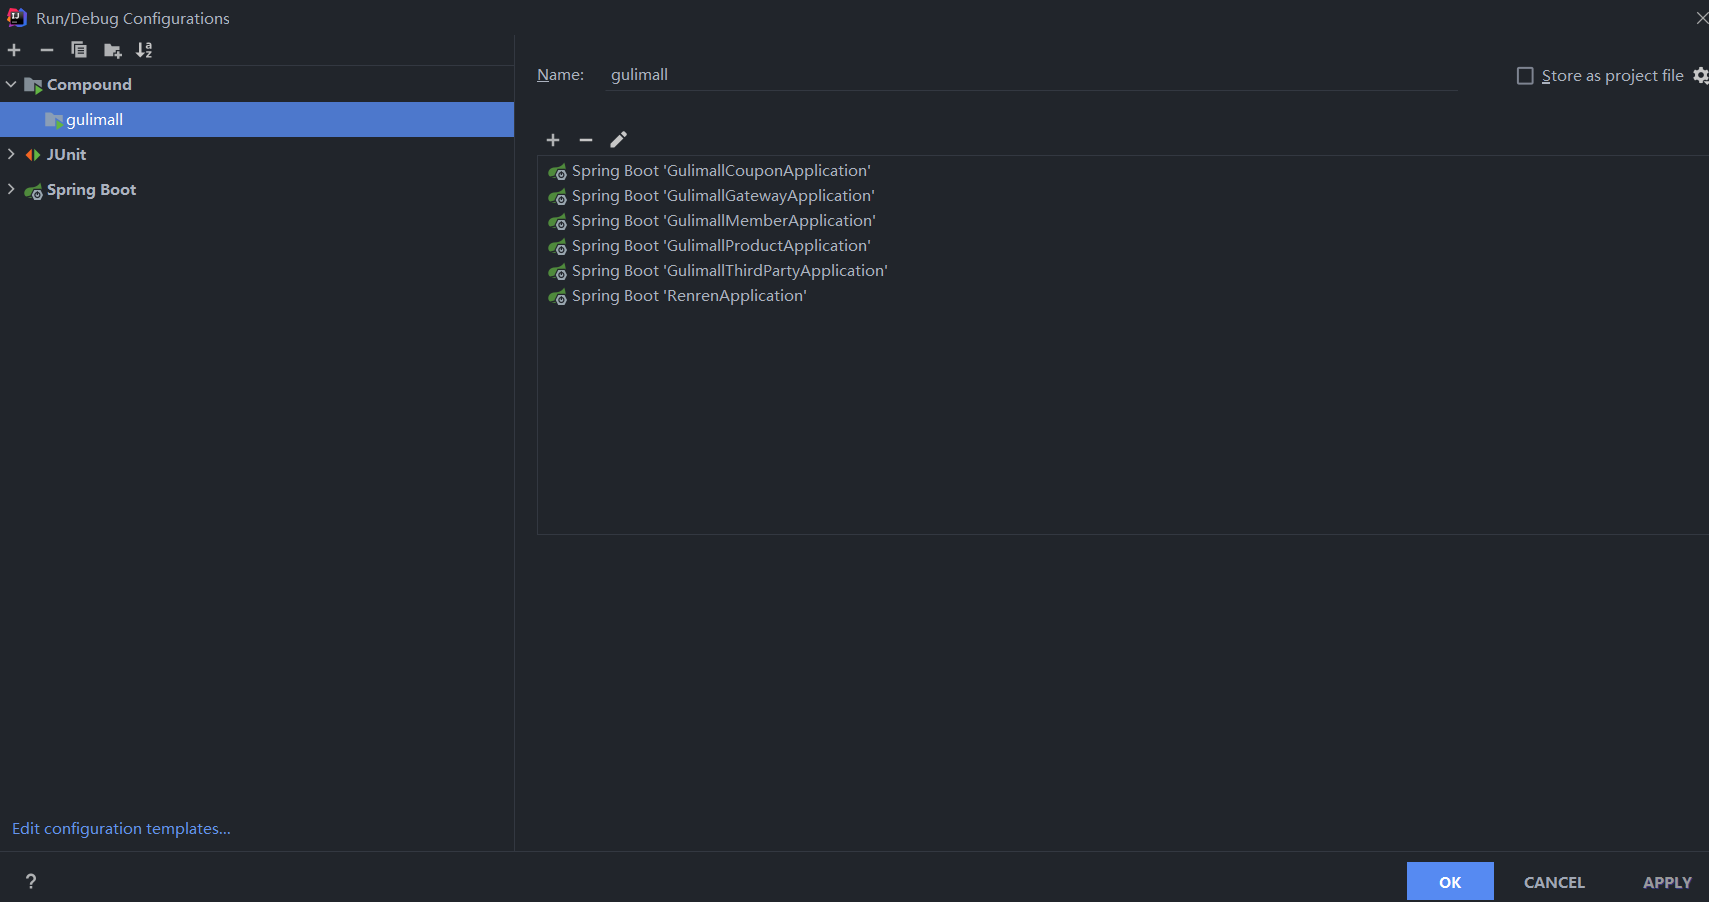Select the JUnit category label
The image size is (1709, 902).
(66, 155)
